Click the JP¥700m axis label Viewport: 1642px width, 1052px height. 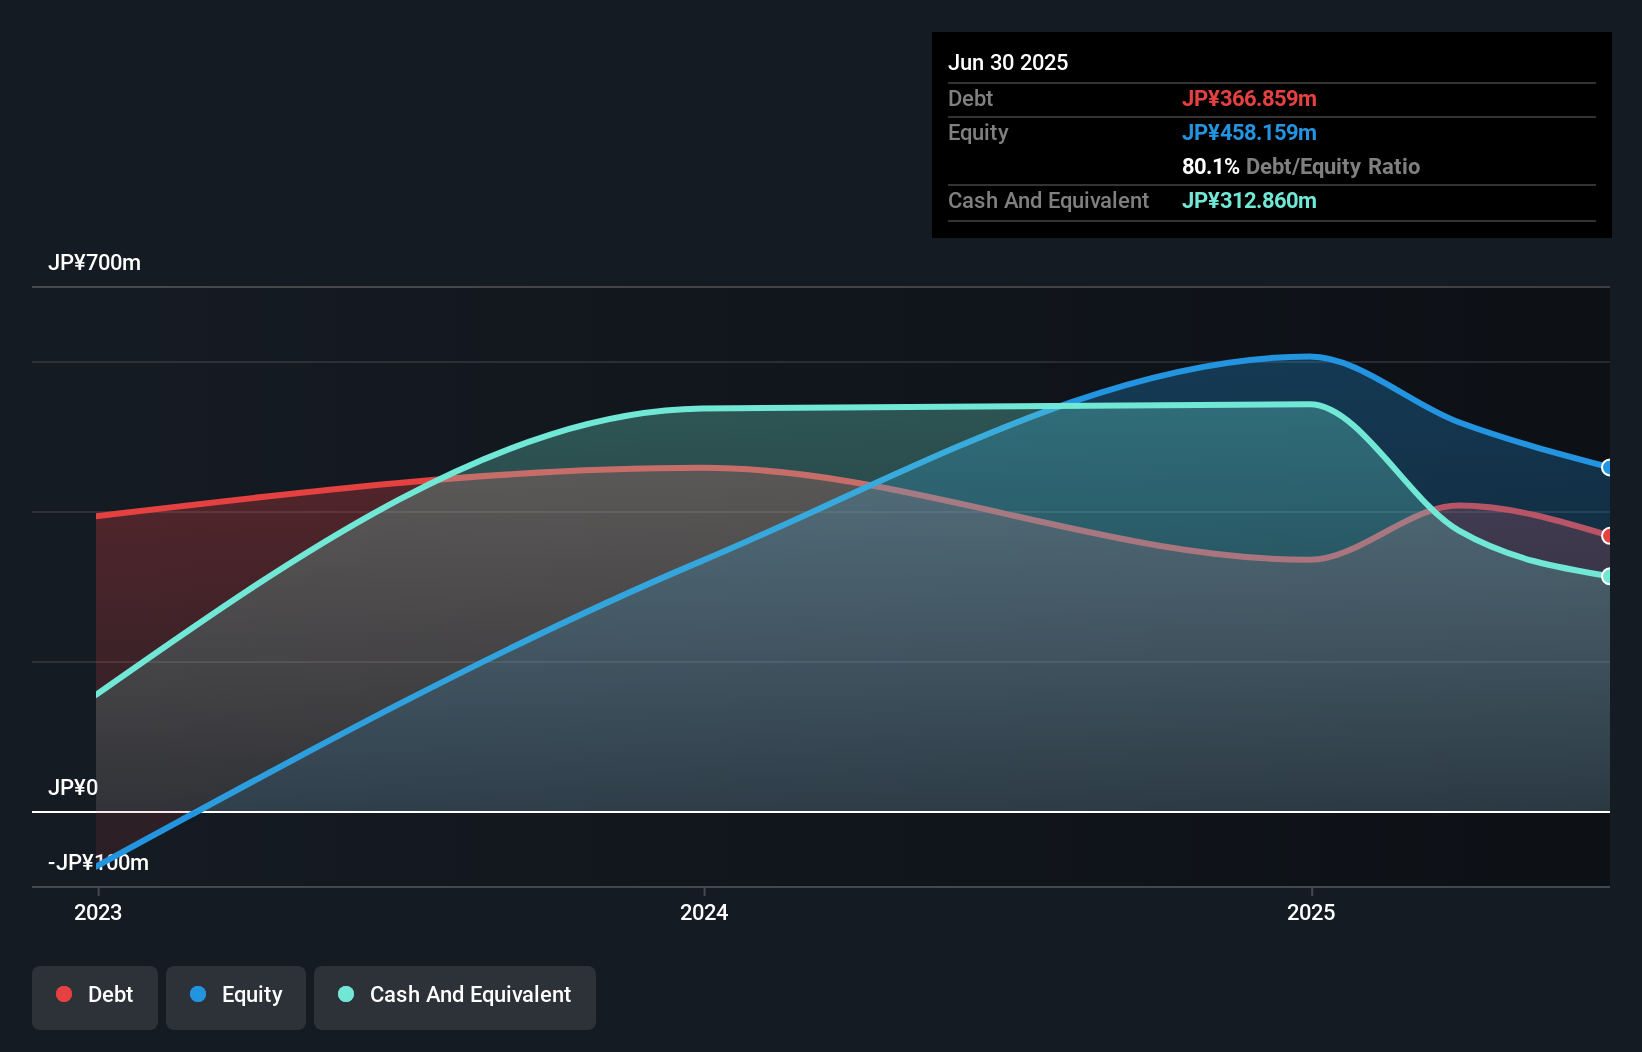[x=95, y=262]
